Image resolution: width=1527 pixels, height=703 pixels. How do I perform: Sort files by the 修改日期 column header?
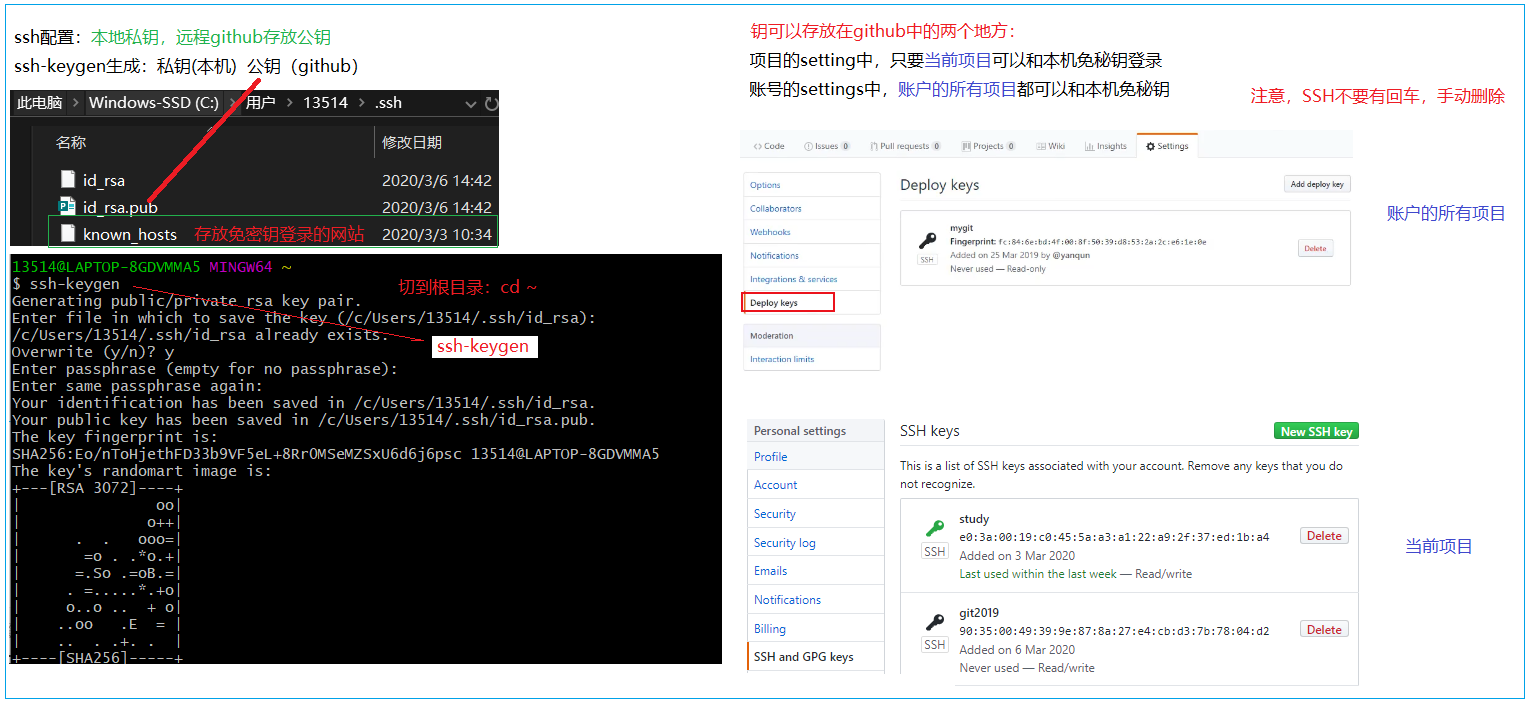411,143
